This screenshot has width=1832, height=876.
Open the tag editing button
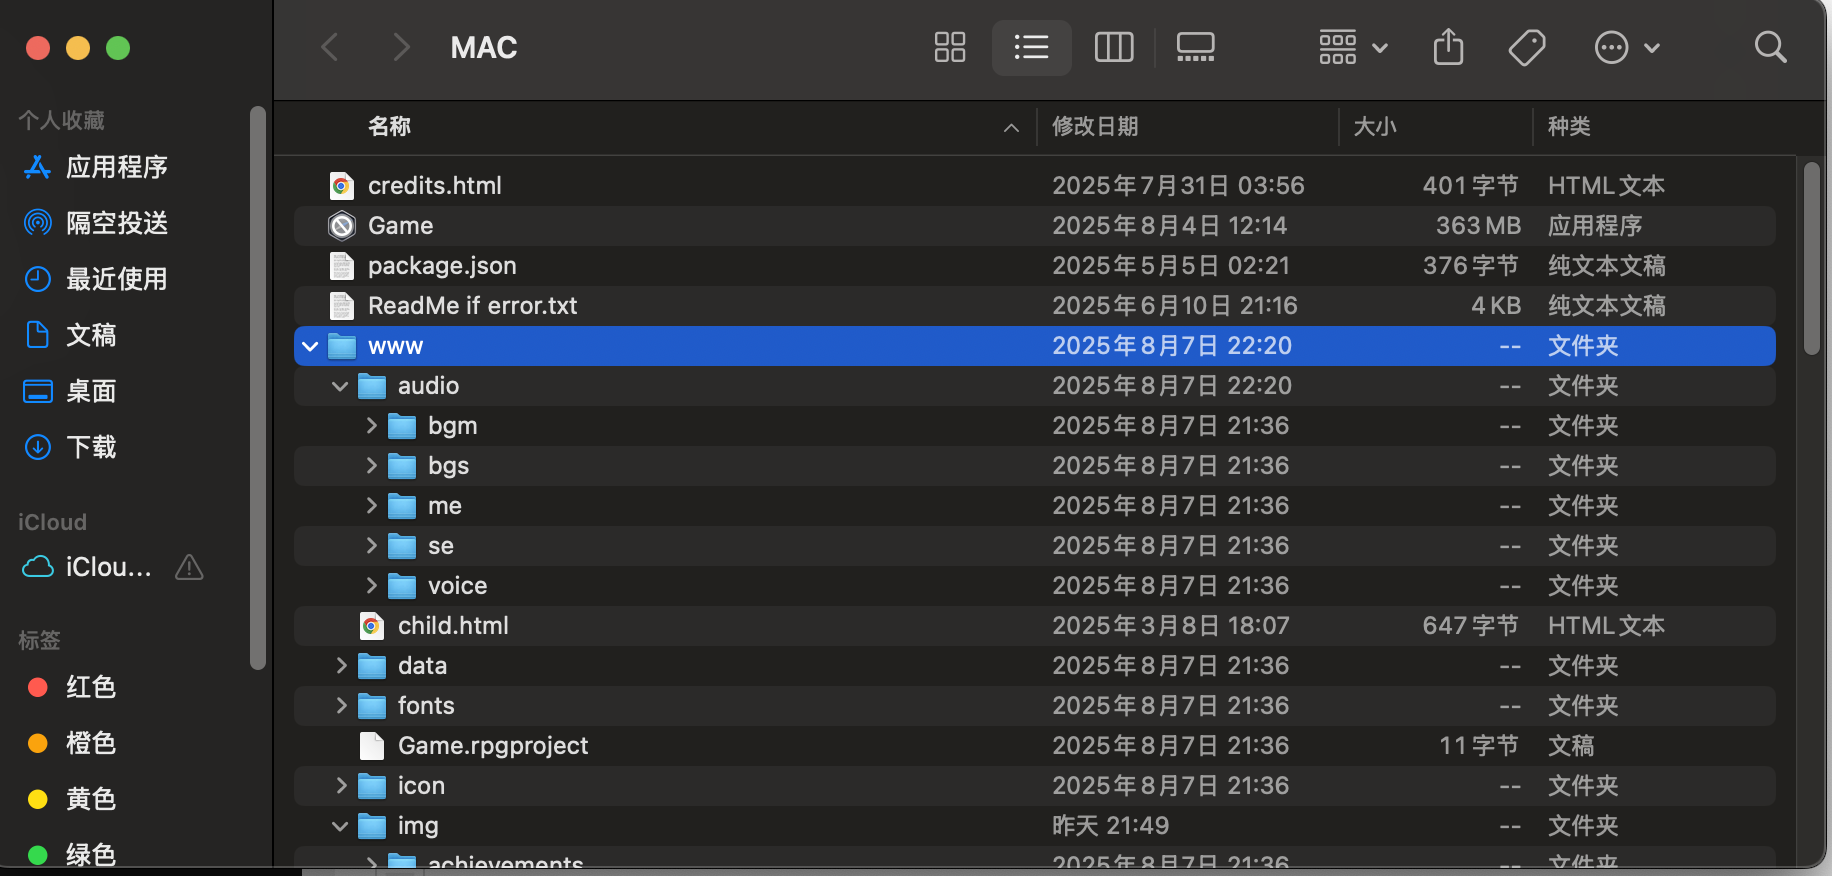point(1527,47)
